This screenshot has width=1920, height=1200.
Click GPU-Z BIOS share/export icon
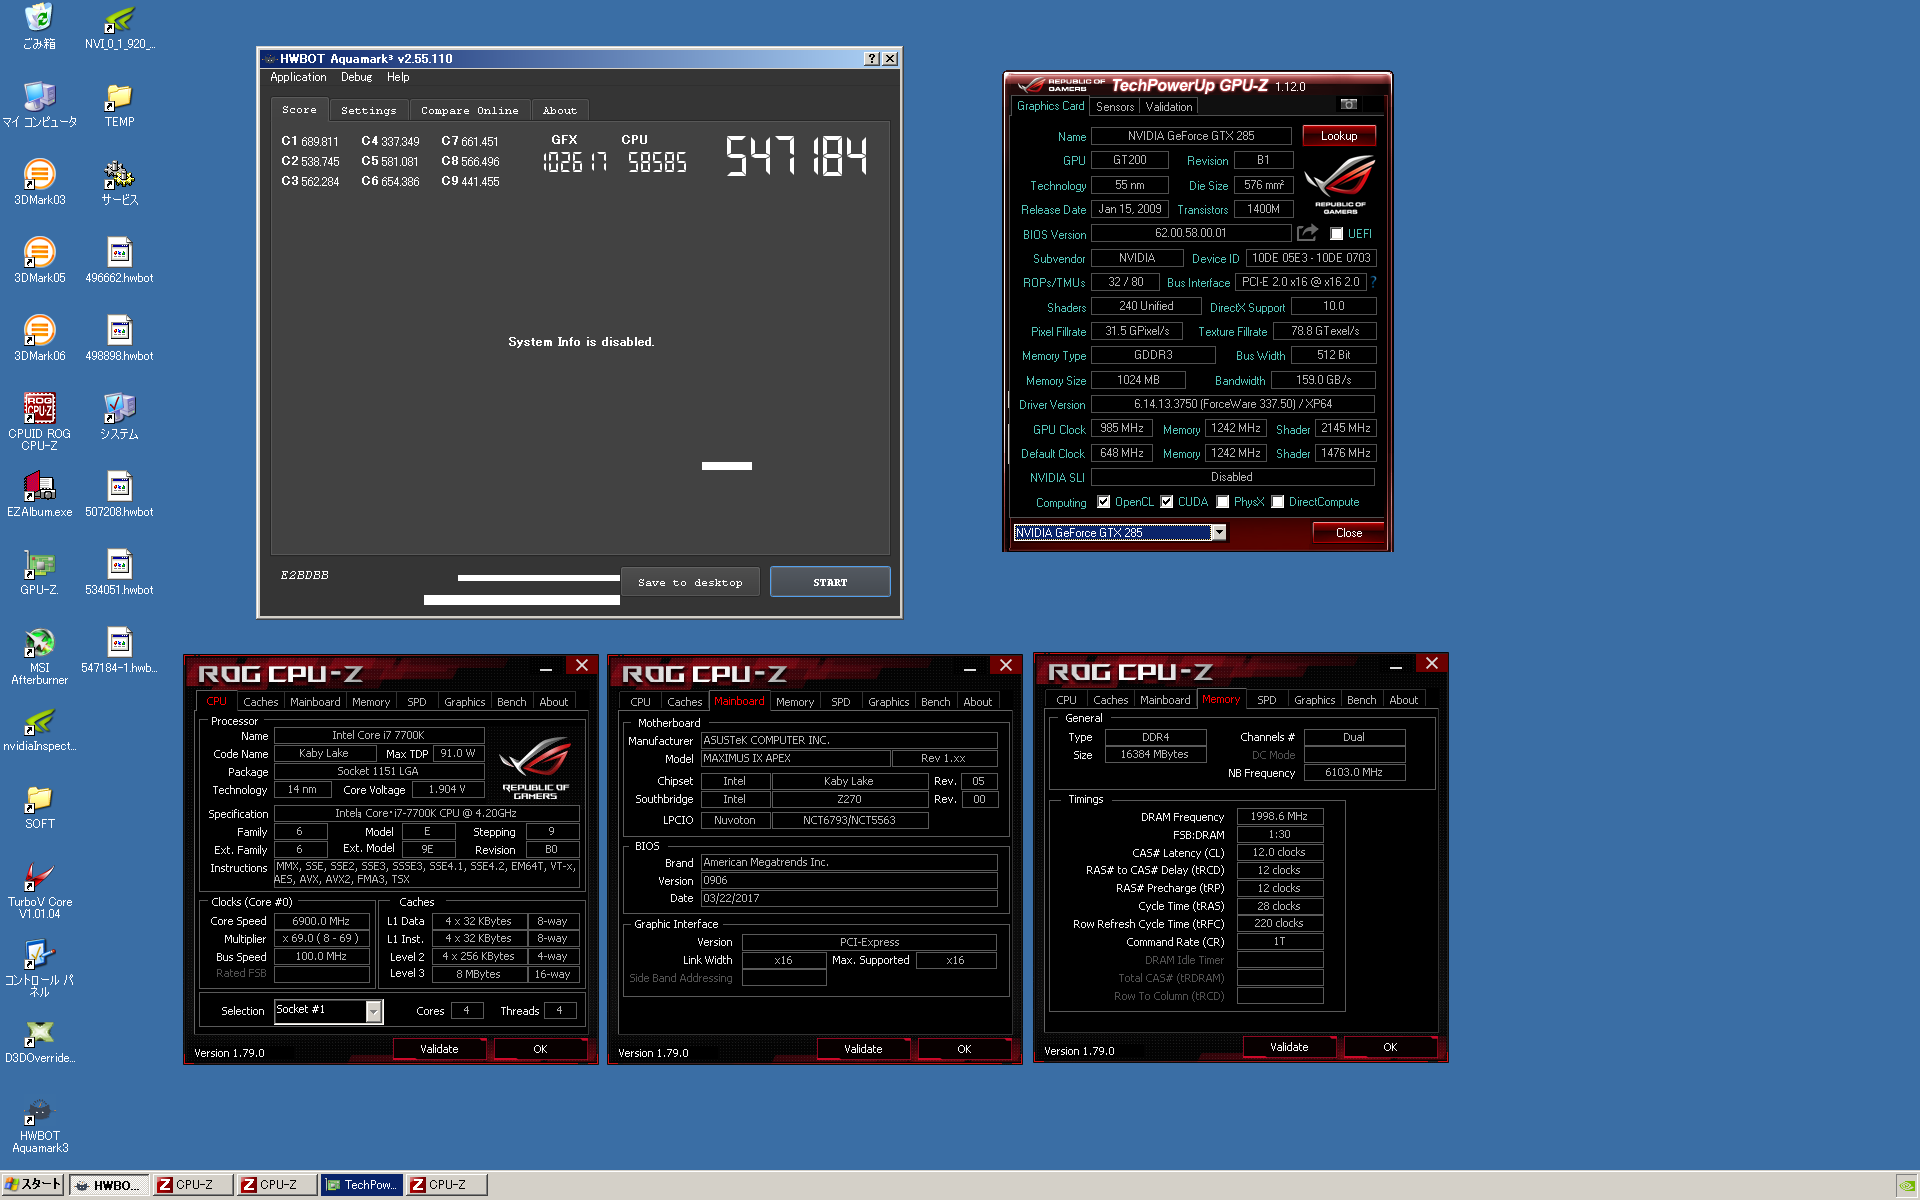pos(1307,232)
